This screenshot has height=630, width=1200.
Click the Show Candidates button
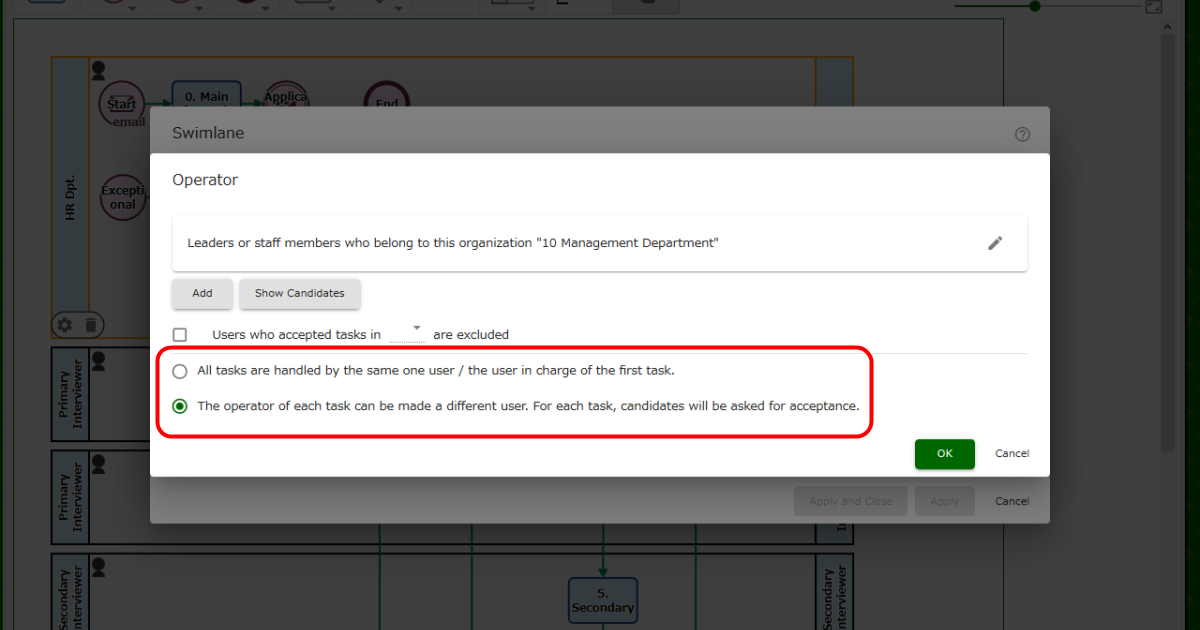[x=299, y=294]
